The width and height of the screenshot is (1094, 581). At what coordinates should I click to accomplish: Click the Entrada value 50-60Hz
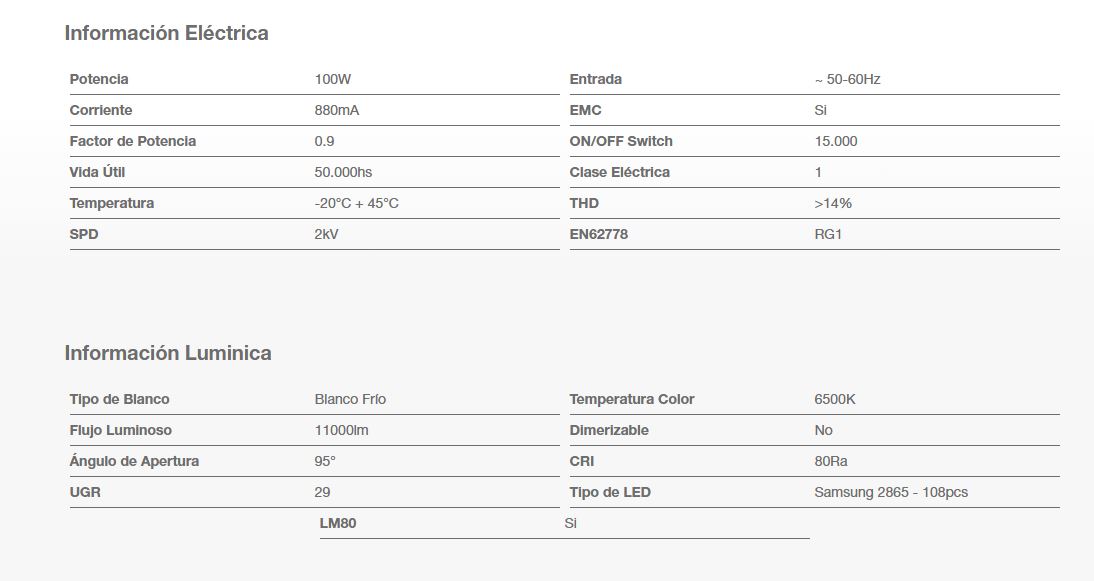point(848,79)
